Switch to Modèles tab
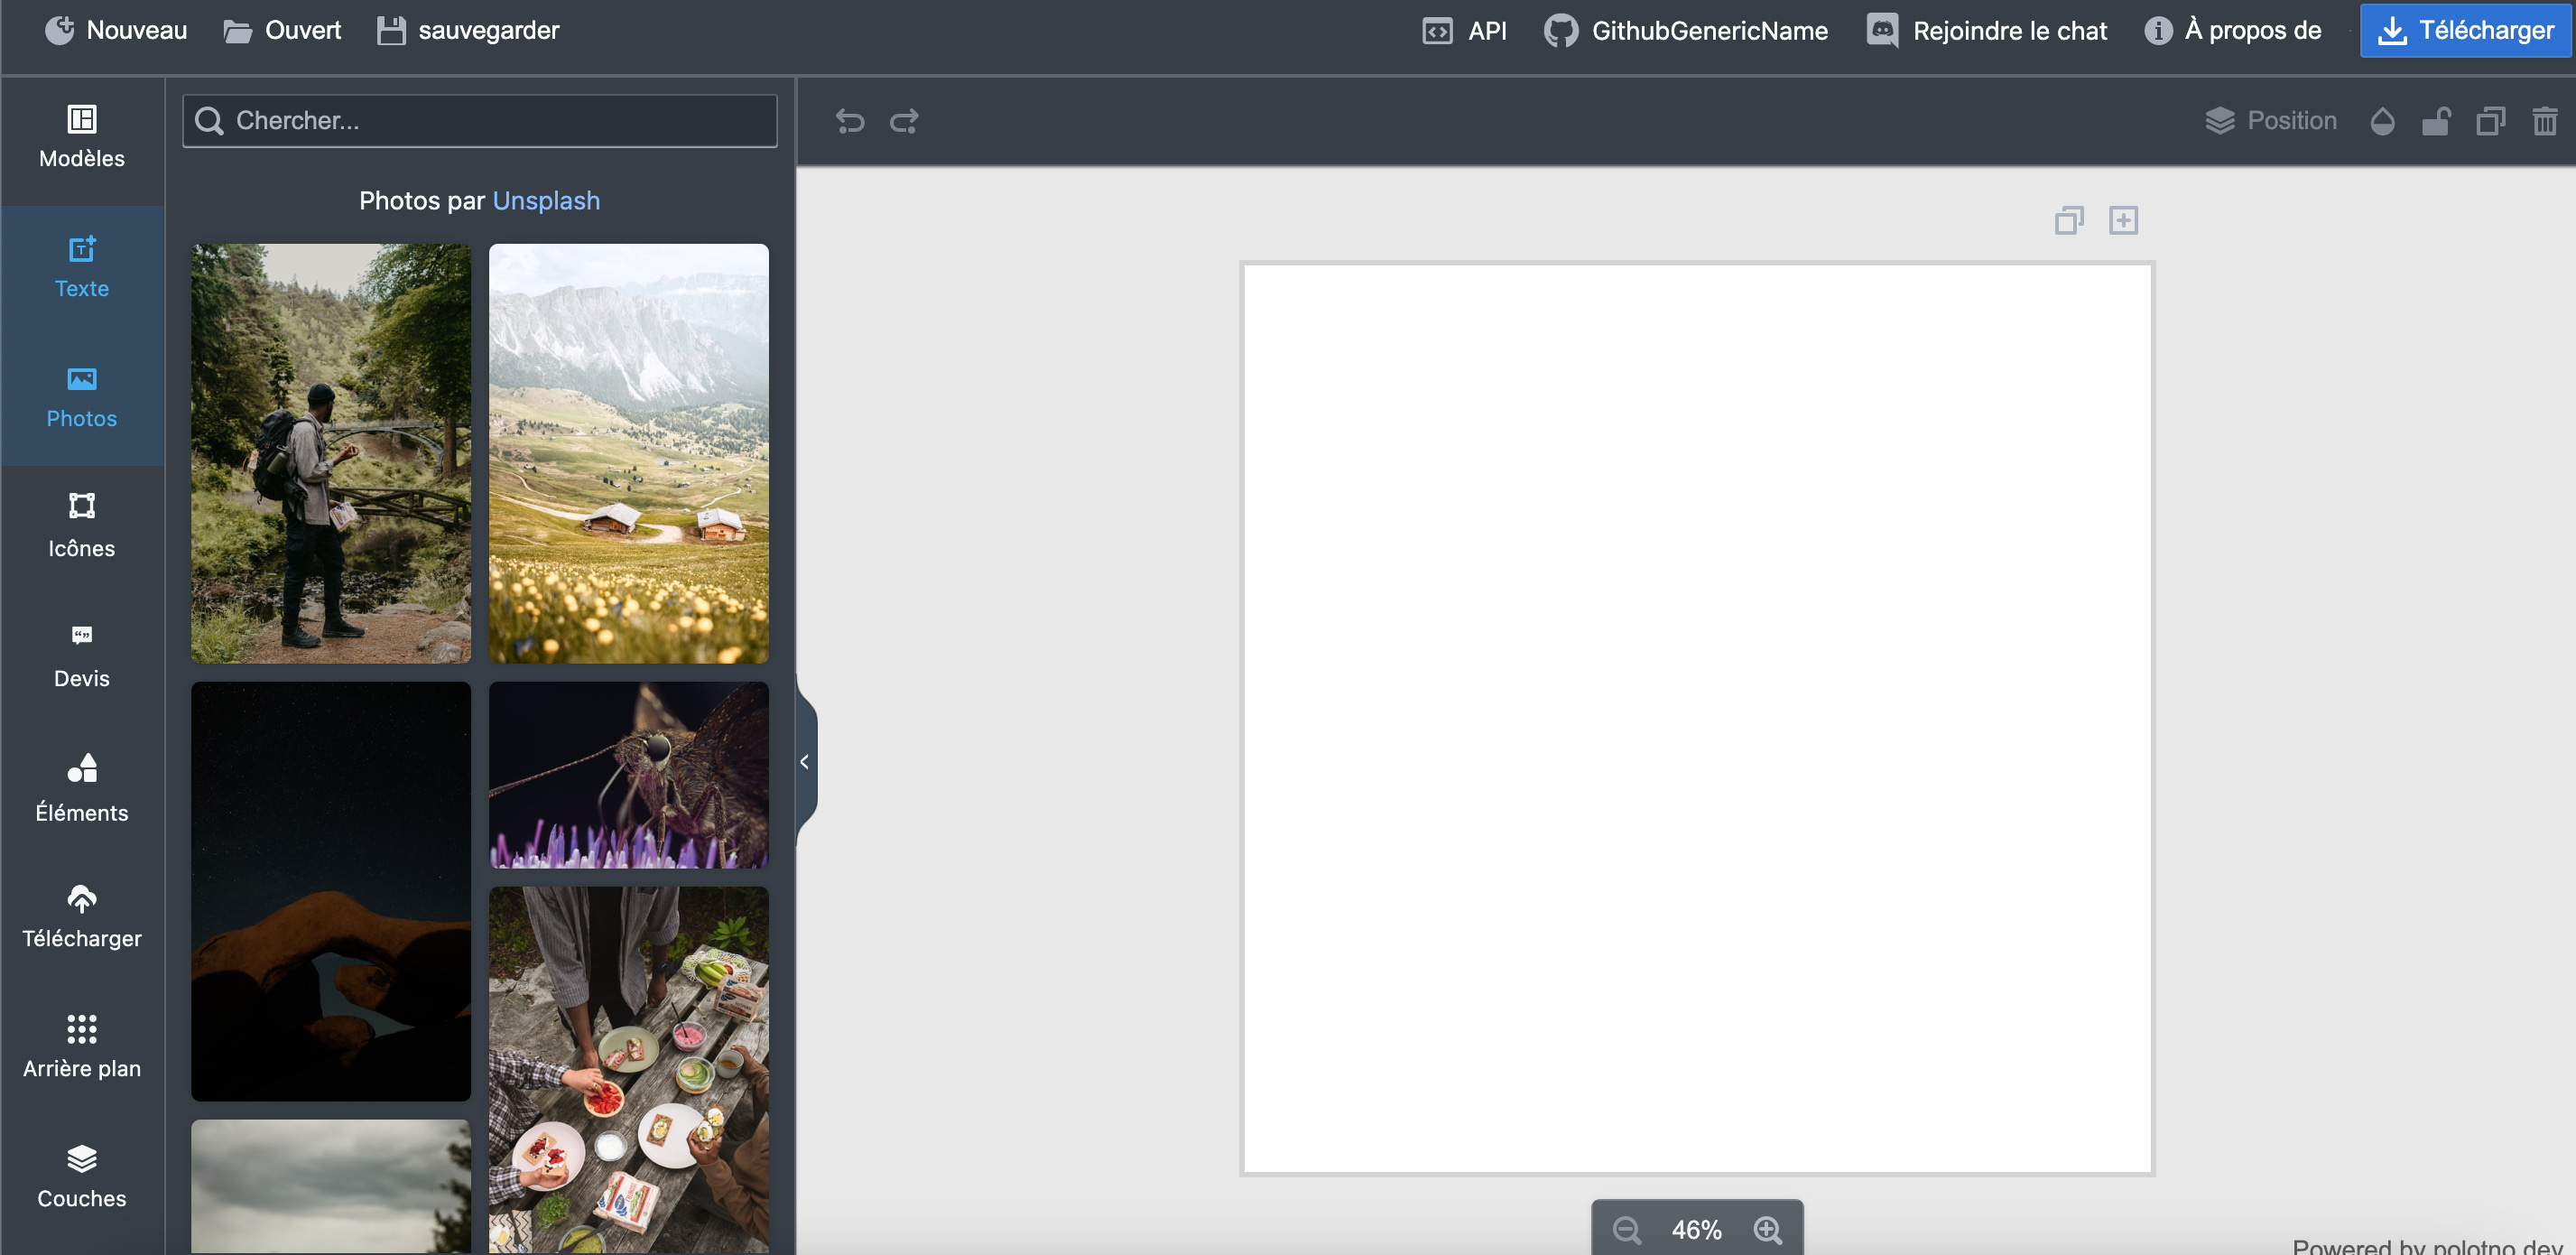 click(x=82, y=137)
